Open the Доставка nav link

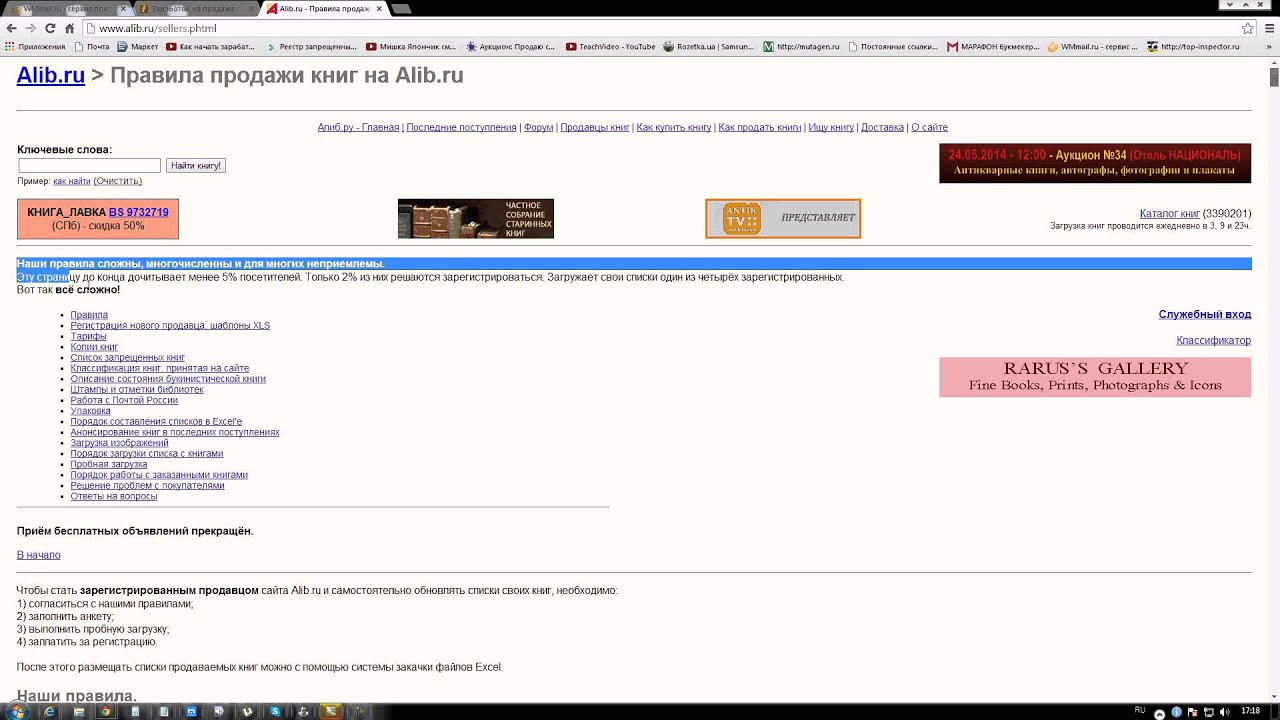click(882, 128)
